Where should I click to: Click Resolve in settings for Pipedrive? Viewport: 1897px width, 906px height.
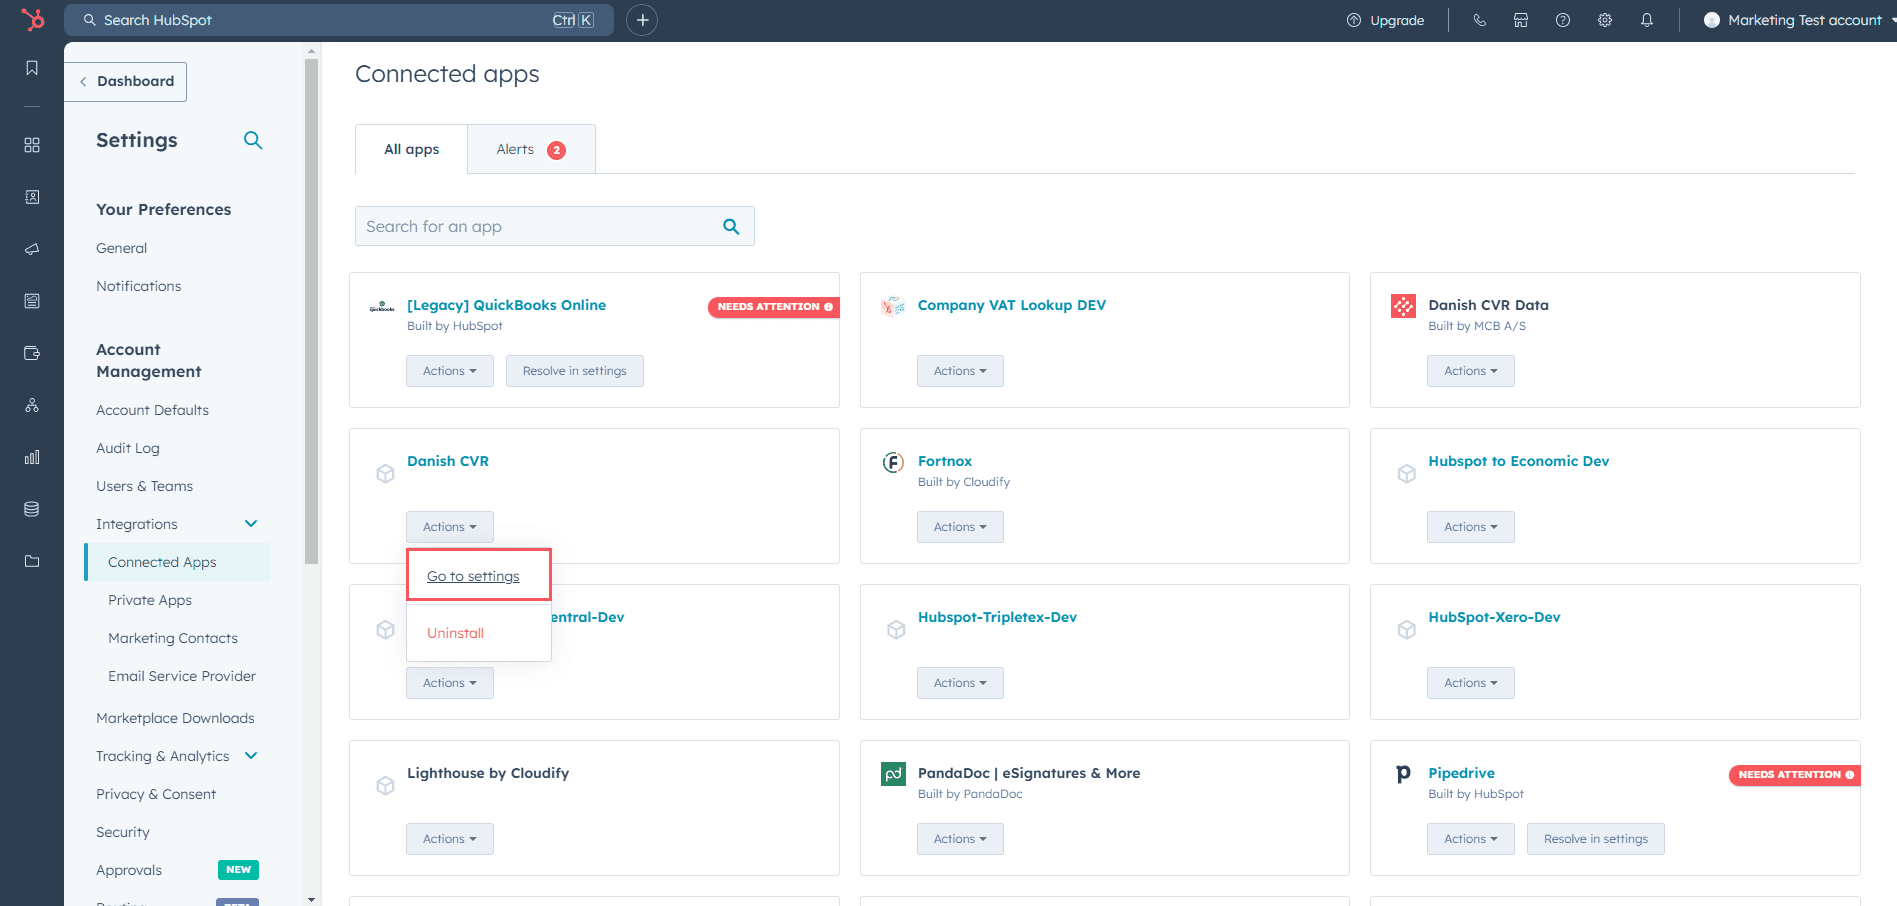[1595, 839]
